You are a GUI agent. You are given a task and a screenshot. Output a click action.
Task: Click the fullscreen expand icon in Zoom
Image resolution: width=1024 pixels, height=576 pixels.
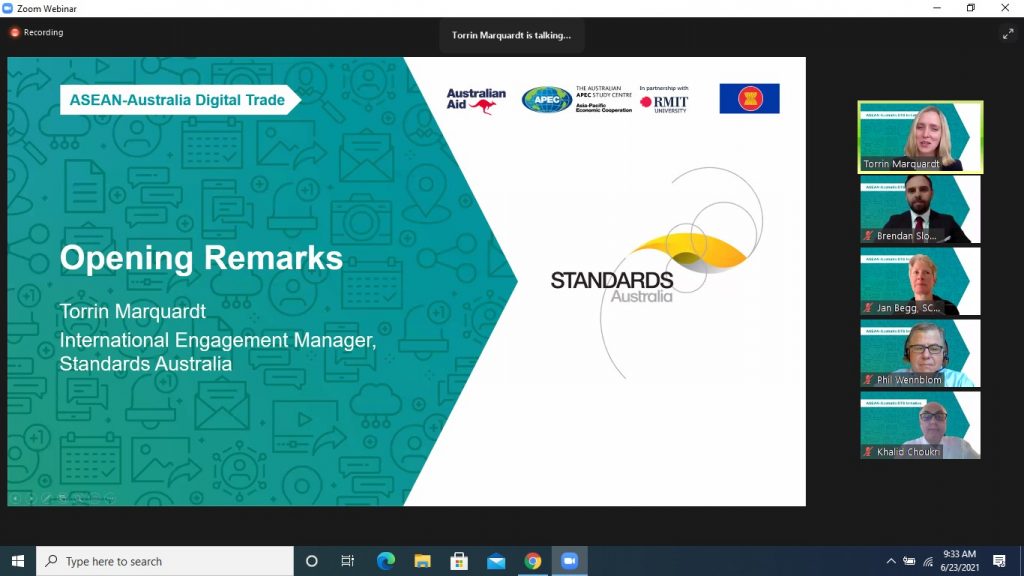tap(1008, 35)
